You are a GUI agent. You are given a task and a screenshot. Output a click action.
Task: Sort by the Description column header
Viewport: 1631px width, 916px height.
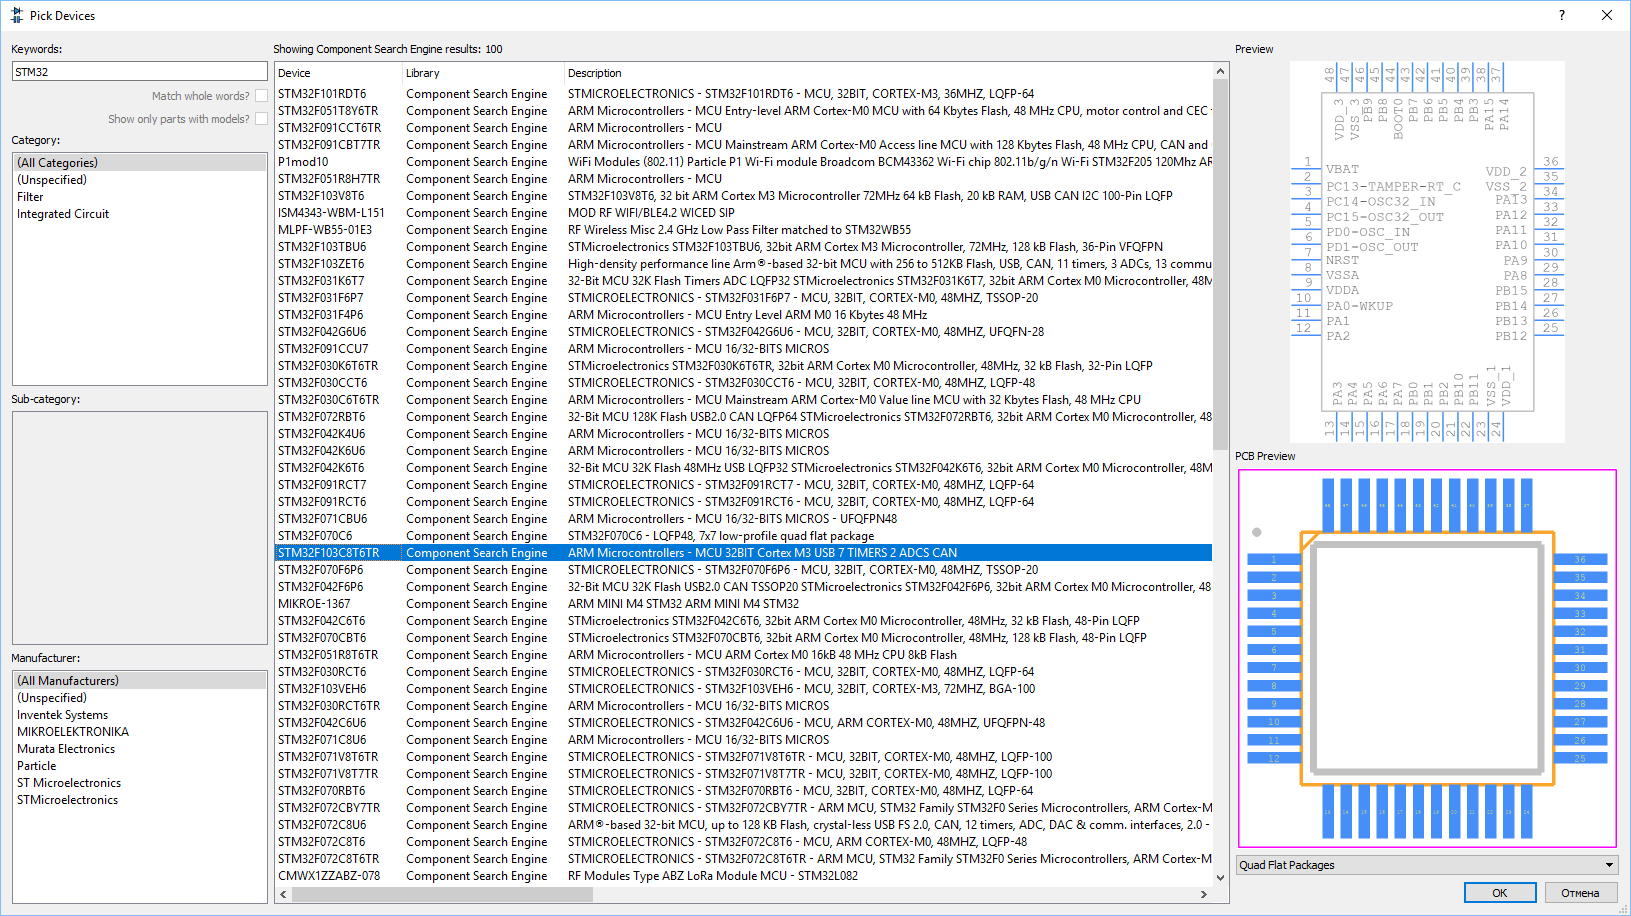point(888,73)
